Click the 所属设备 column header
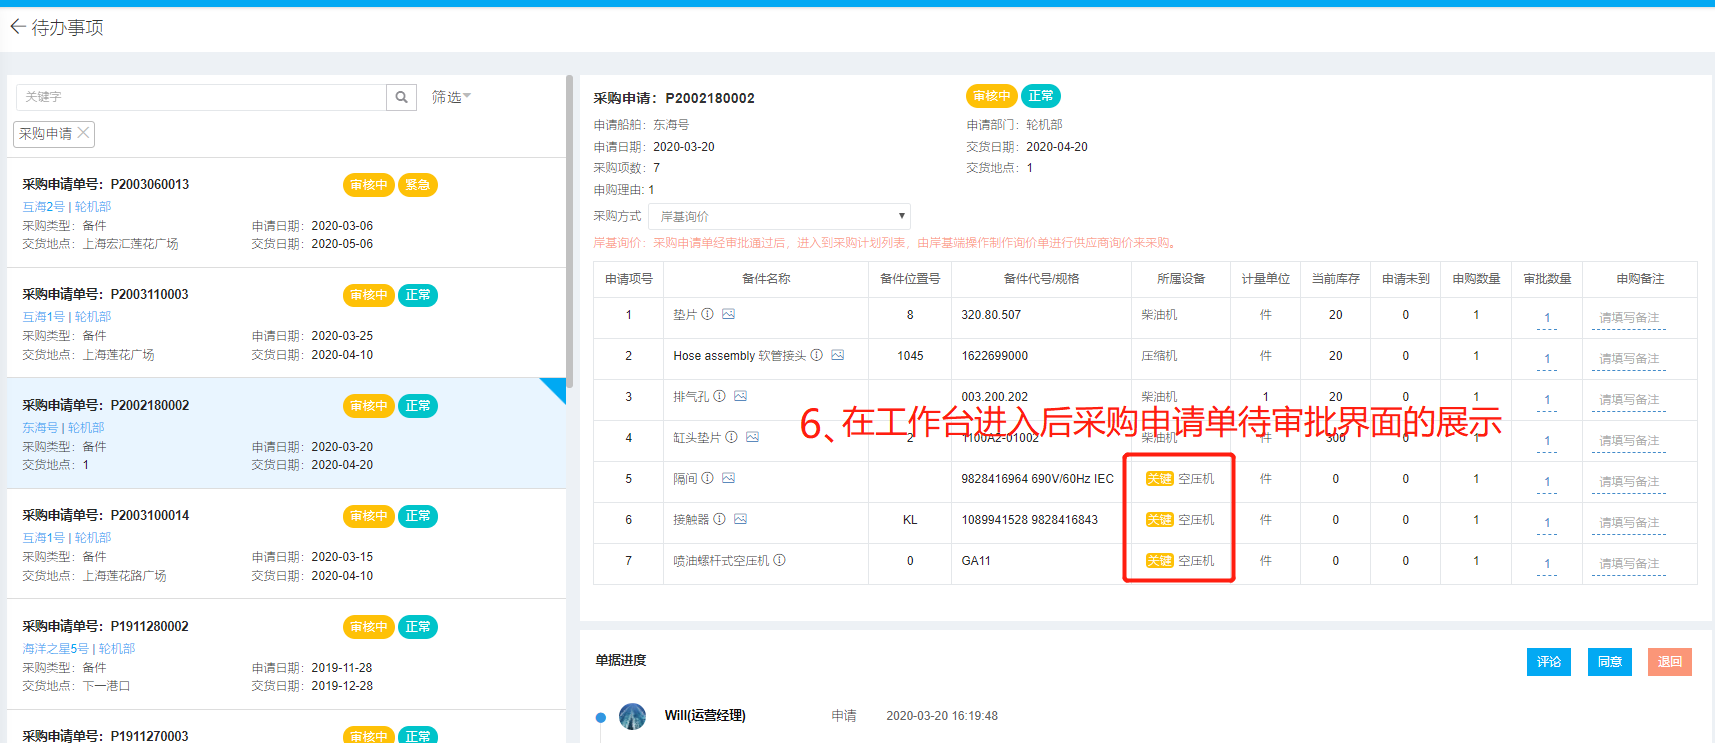The height and width of the screenshot is (743, 1715). [1181, 279]
